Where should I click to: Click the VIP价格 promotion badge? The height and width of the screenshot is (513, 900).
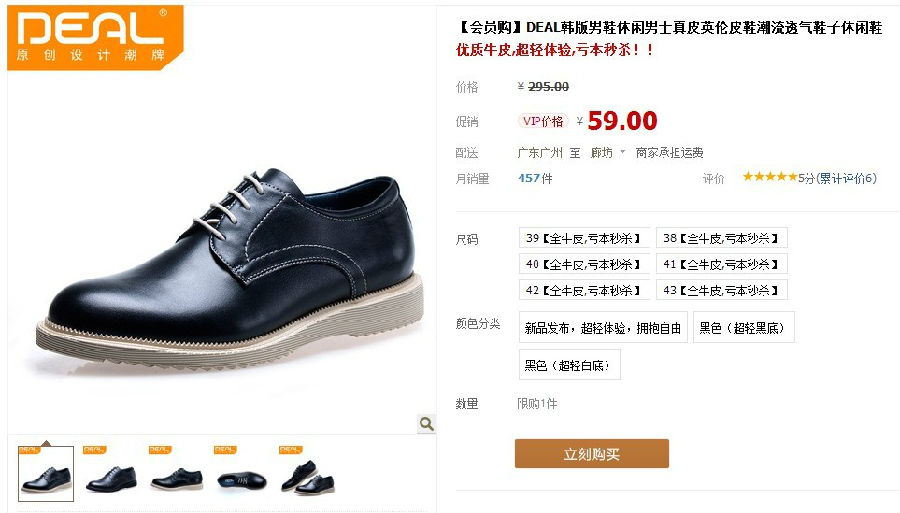(543, 121)
